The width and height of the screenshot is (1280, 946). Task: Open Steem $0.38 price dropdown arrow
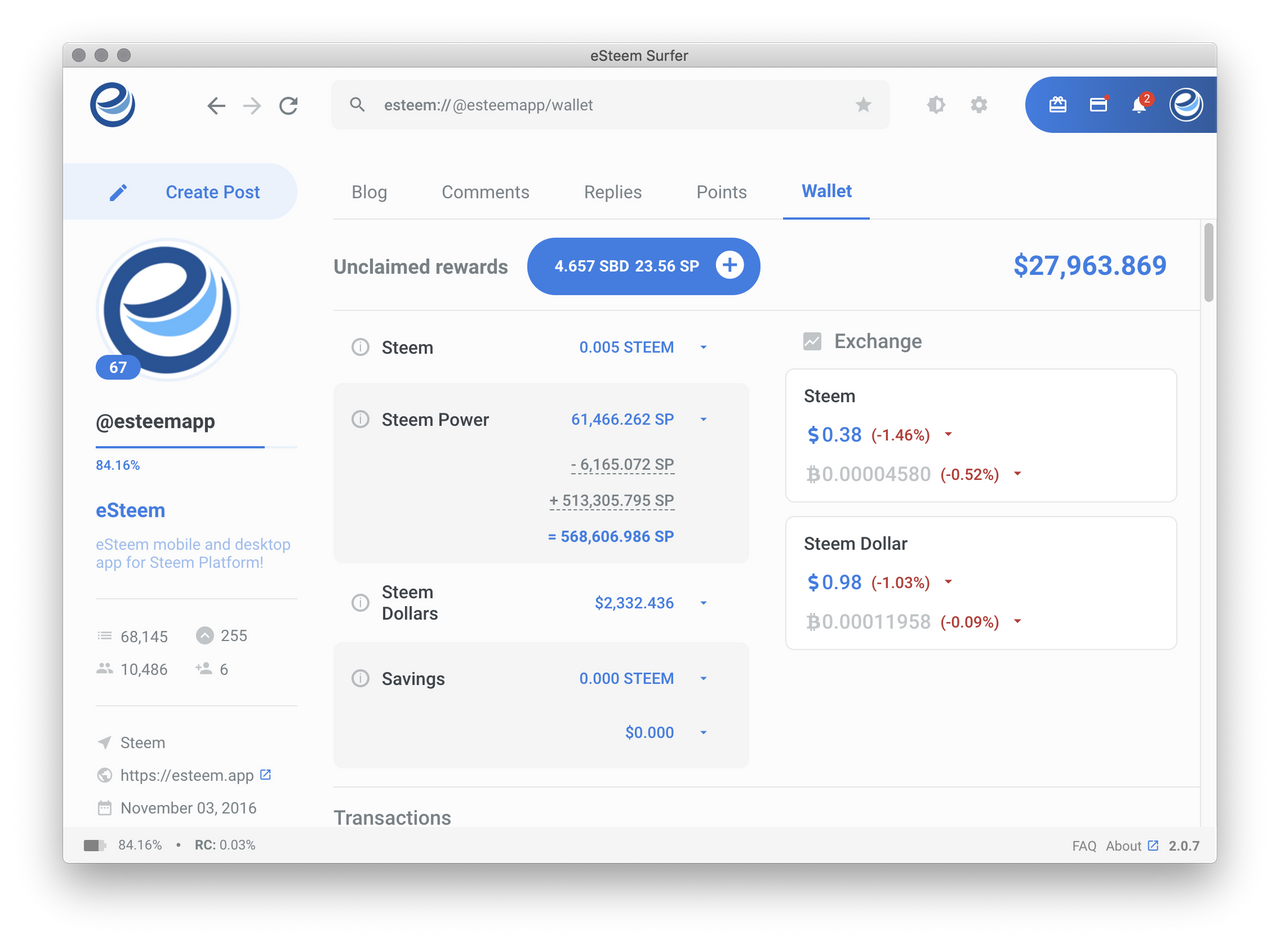948,435
